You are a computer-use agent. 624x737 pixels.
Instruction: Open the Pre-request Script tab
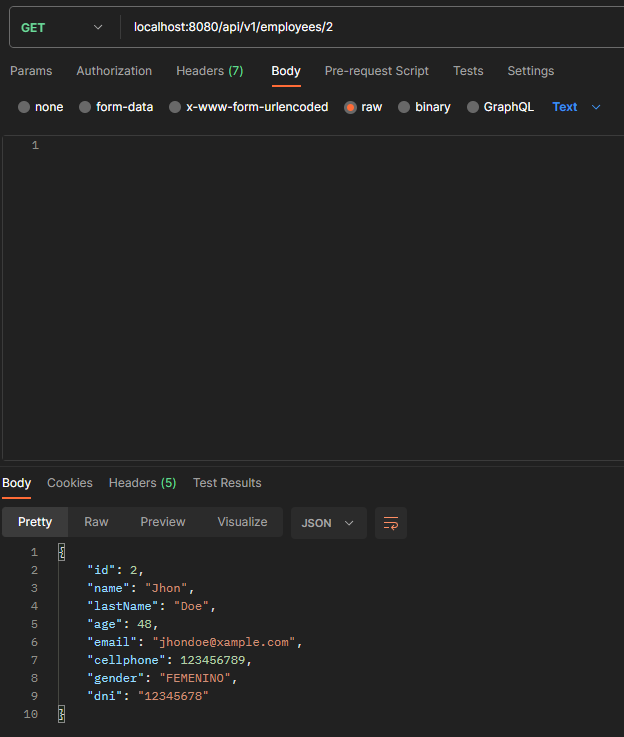pos(376,71)
